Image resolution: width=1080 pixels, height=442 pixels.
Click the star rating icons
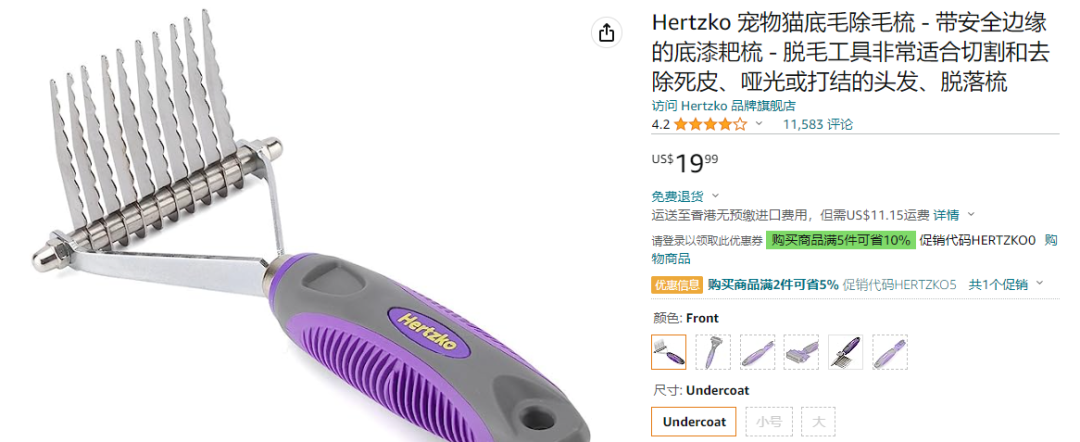pos(710,125)
